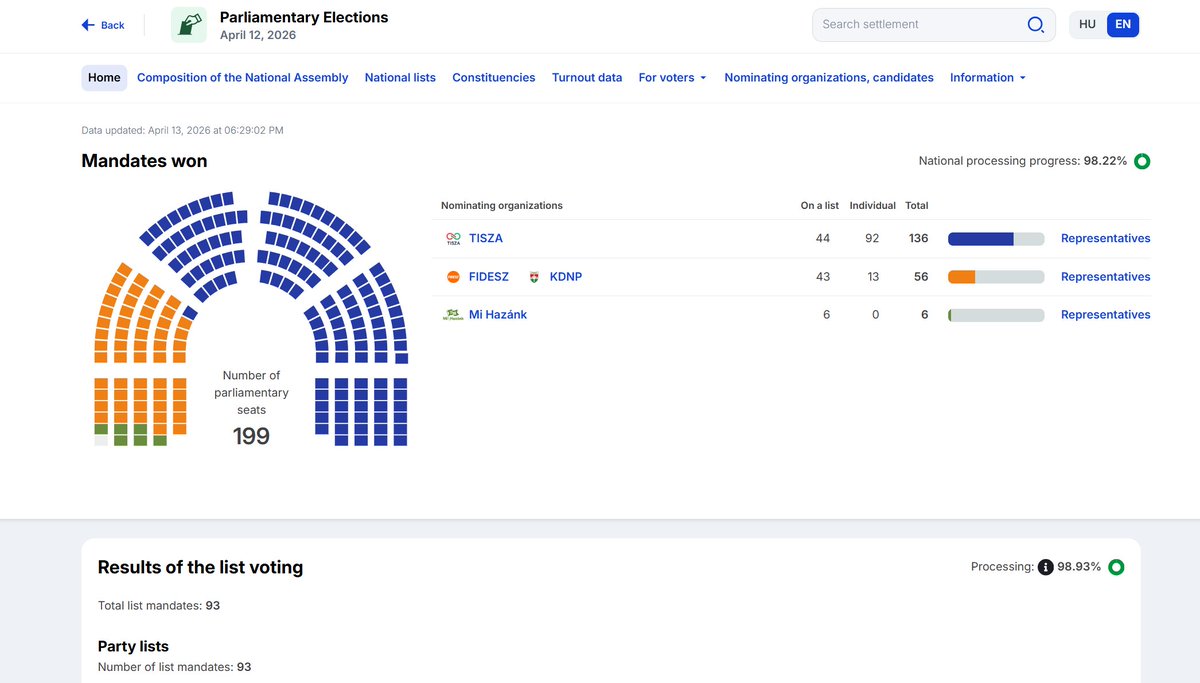The width and height of the screenshot is (1200, 683).
Task: Click TISZA individual mandates value 92
Action: (x=873, y=239)
